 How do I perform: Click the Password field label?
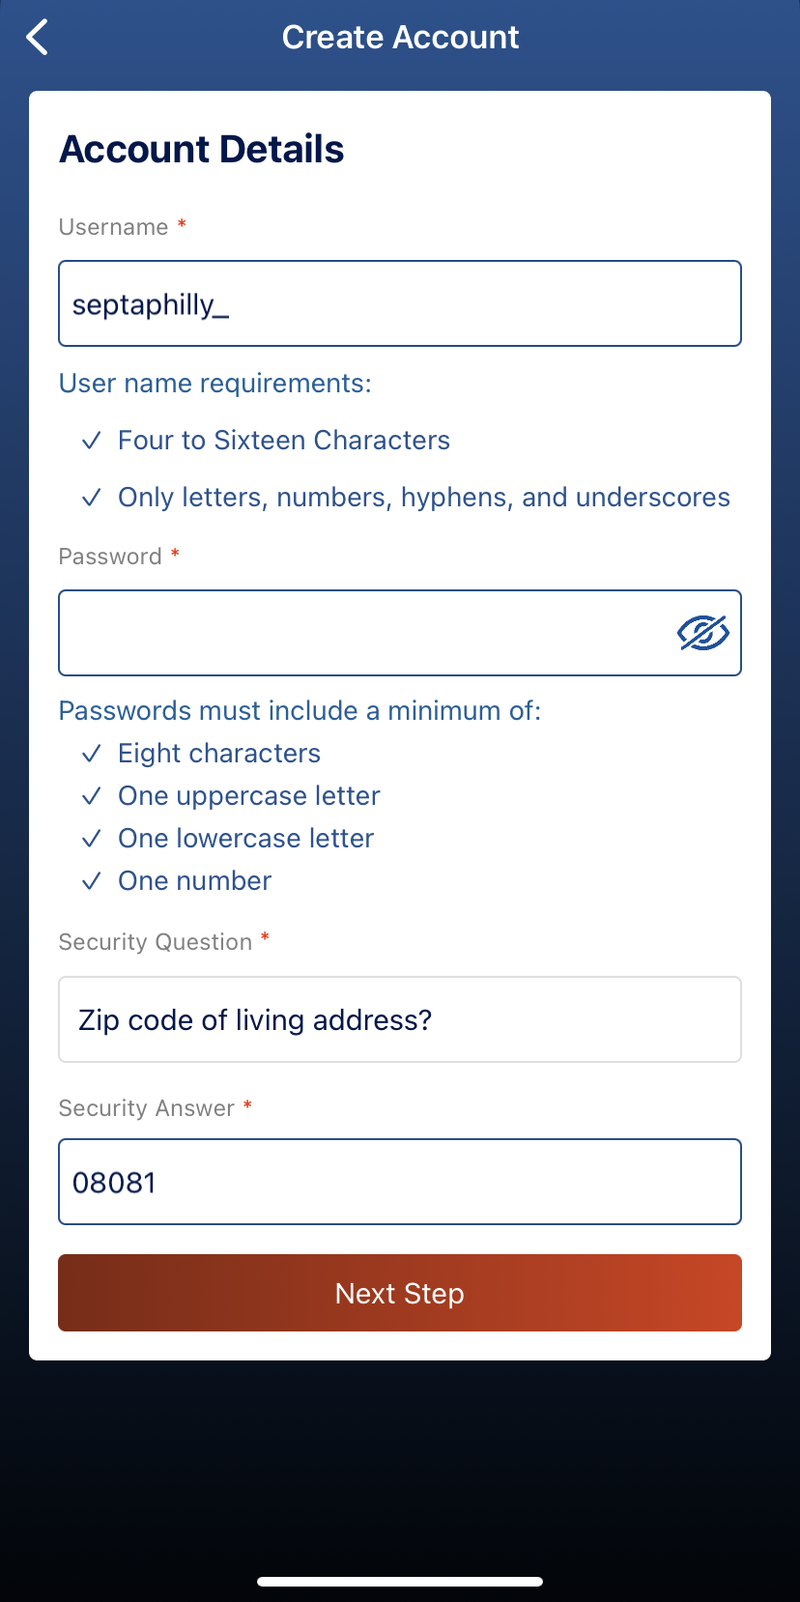pyautogui.click(x=110, y=556)
